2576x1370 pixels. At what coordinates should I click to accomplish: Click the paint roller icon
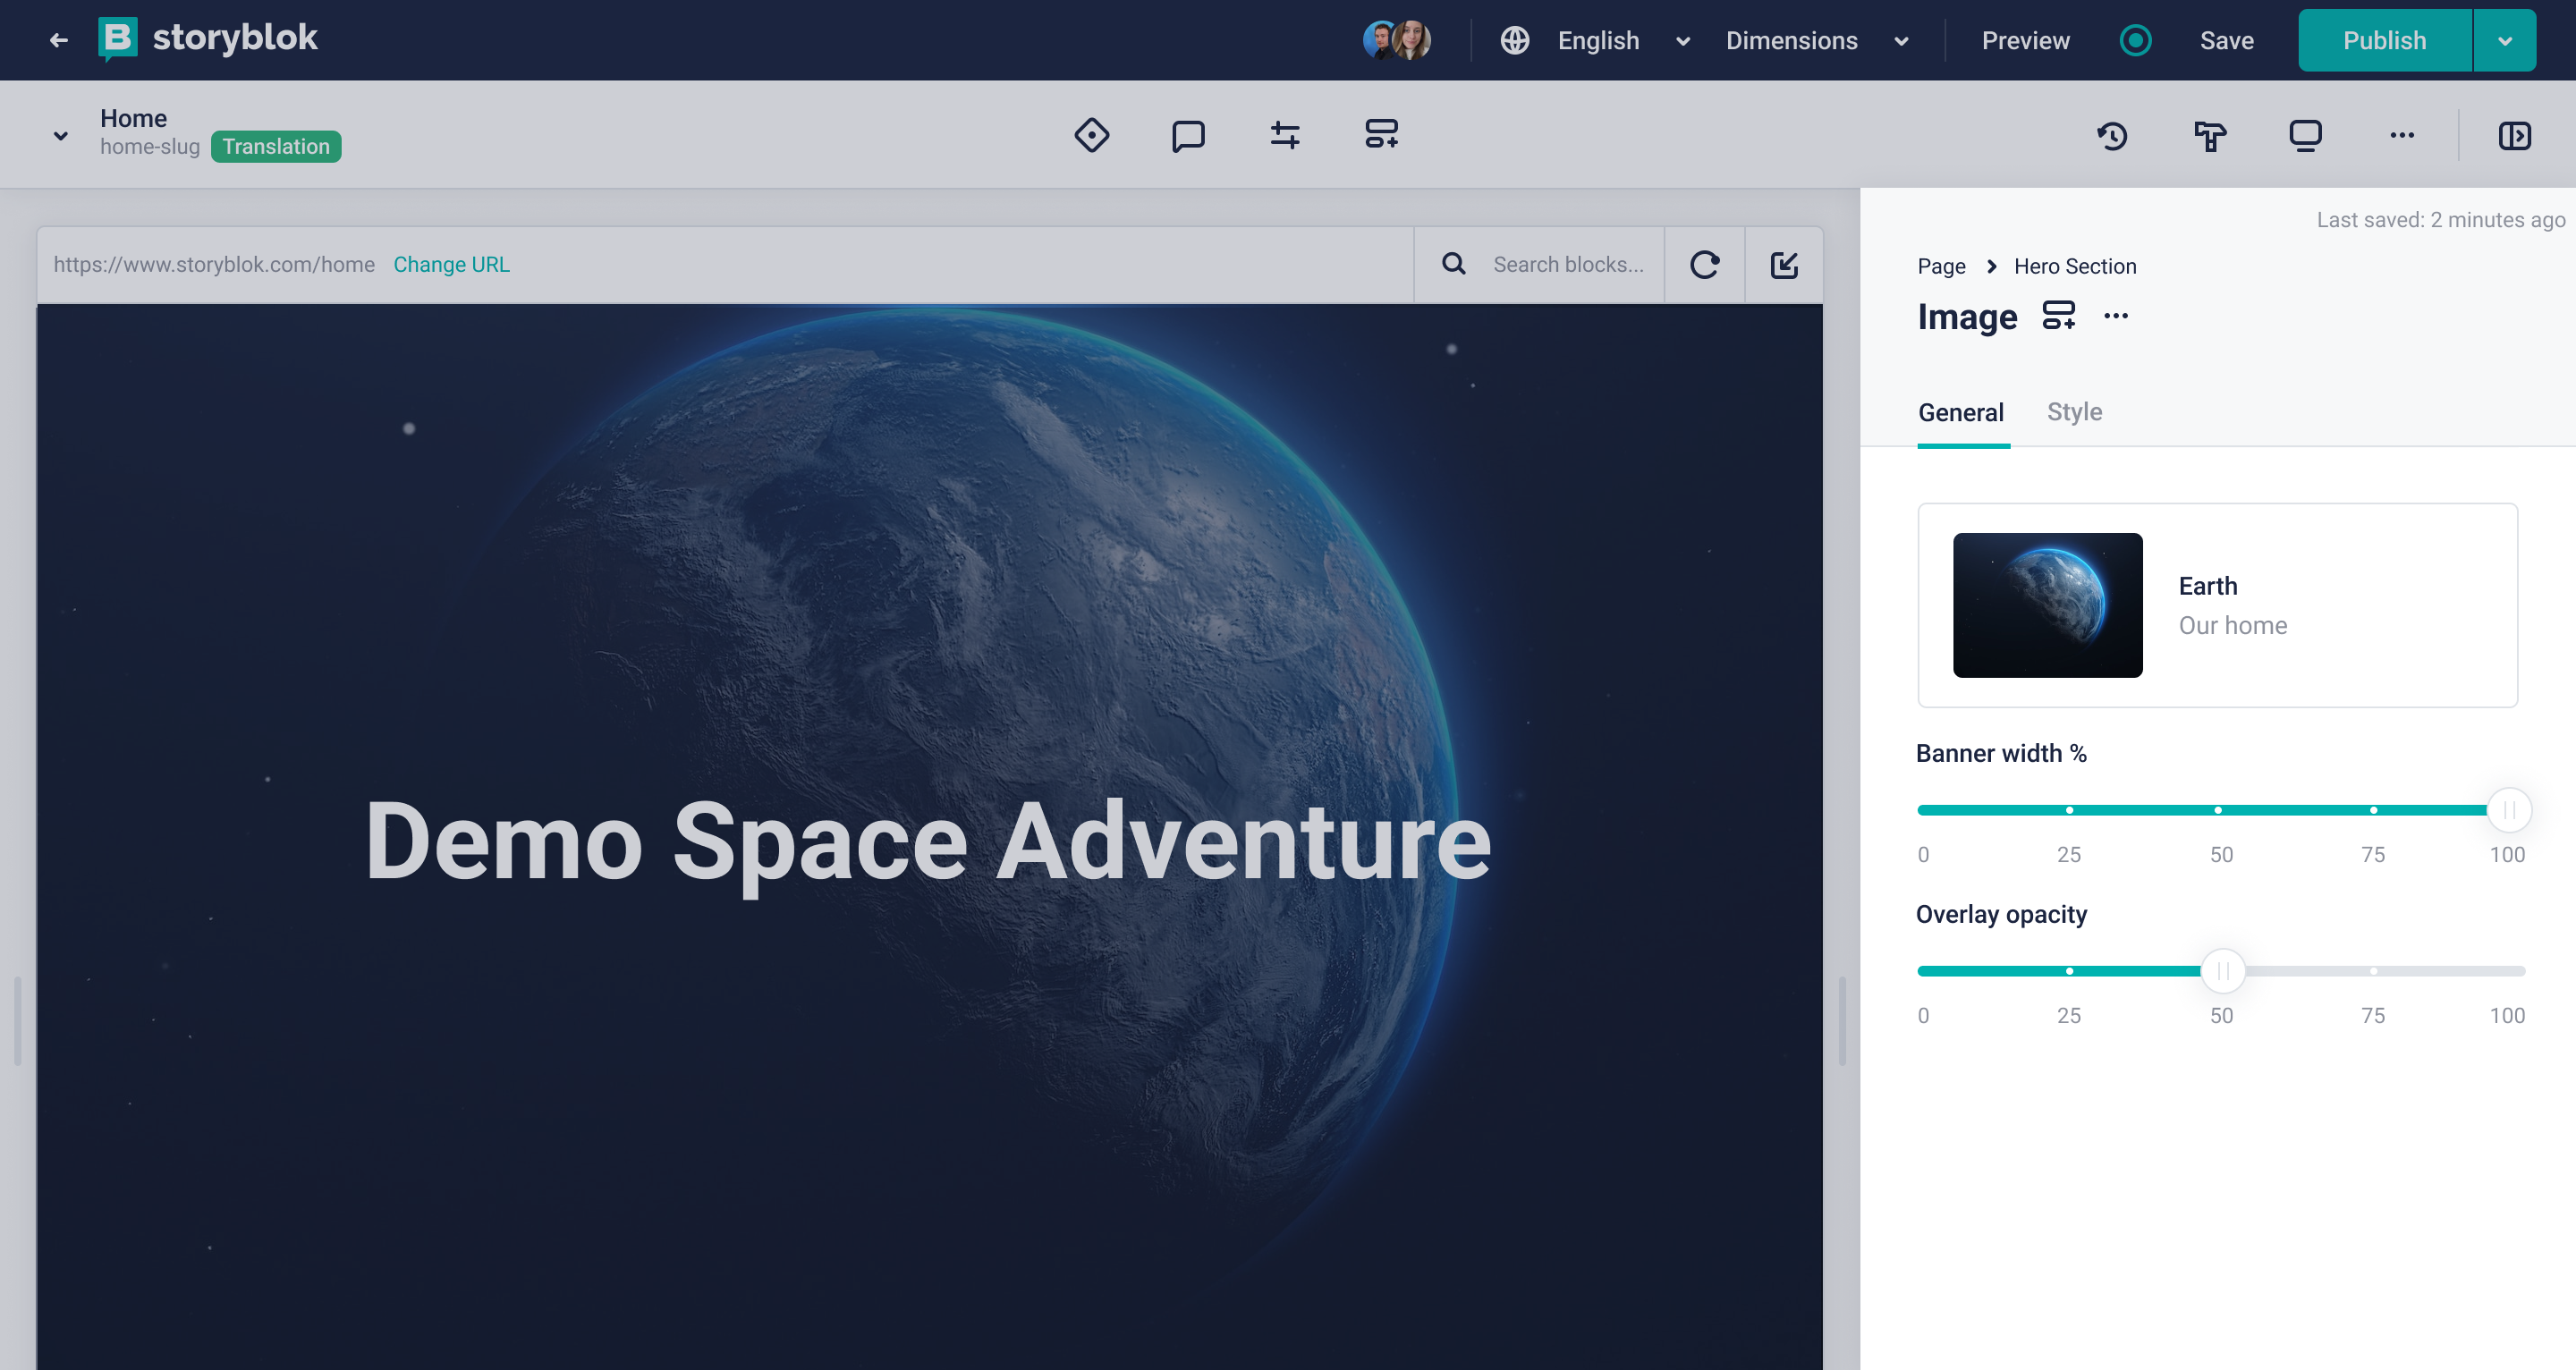coord(2209,135)
